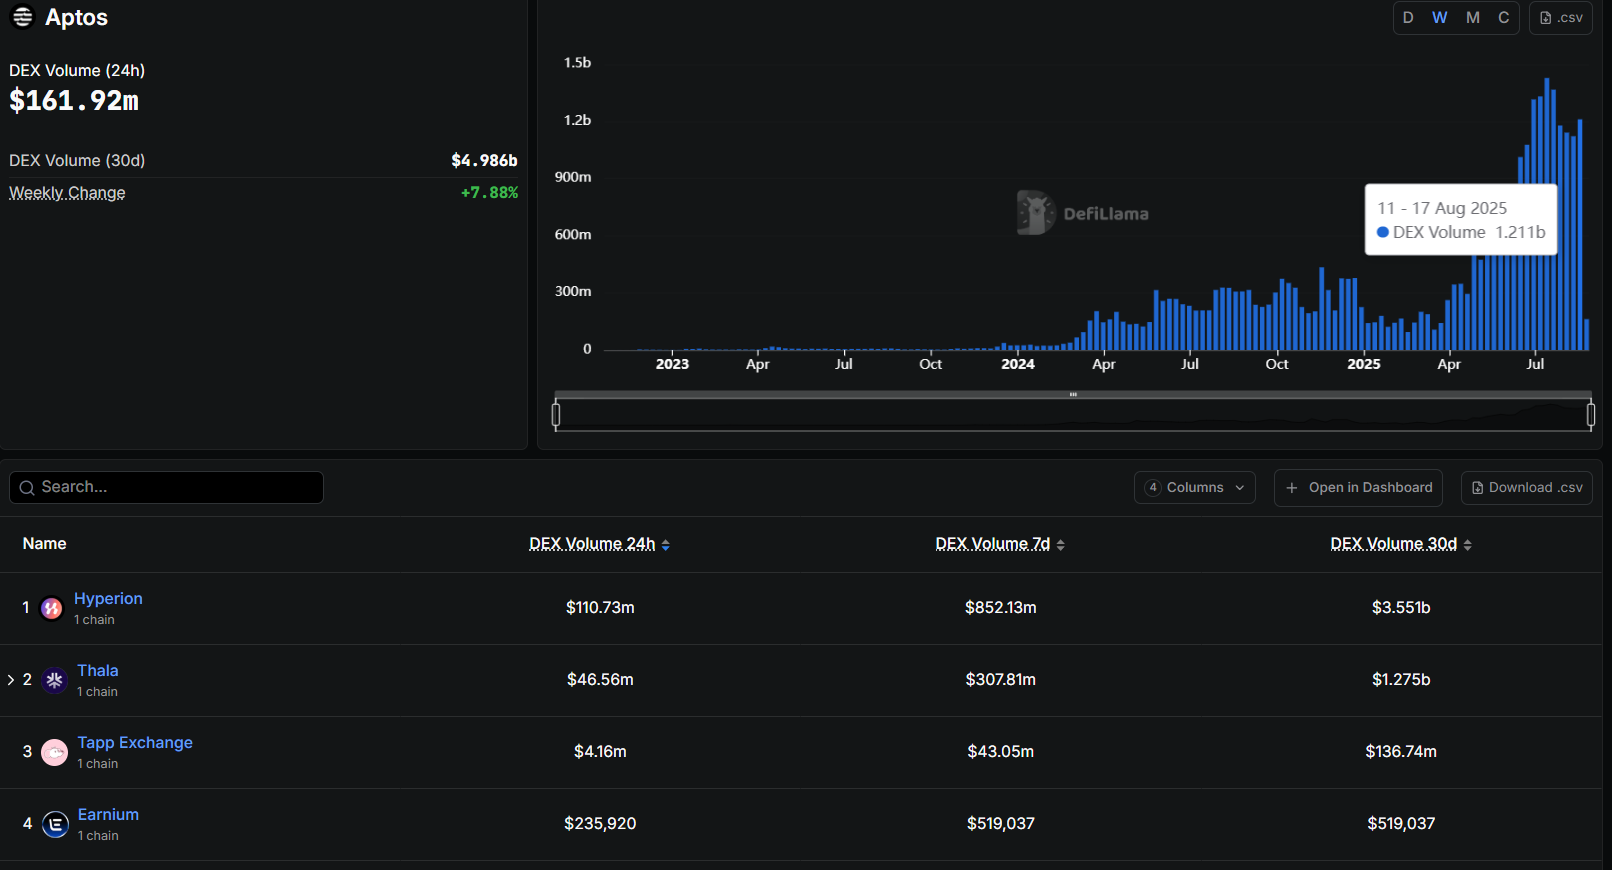This screenshot has width=1612, height=870.
Task: Sort by DEX Volume 30d arrows
Action: 1468,545
